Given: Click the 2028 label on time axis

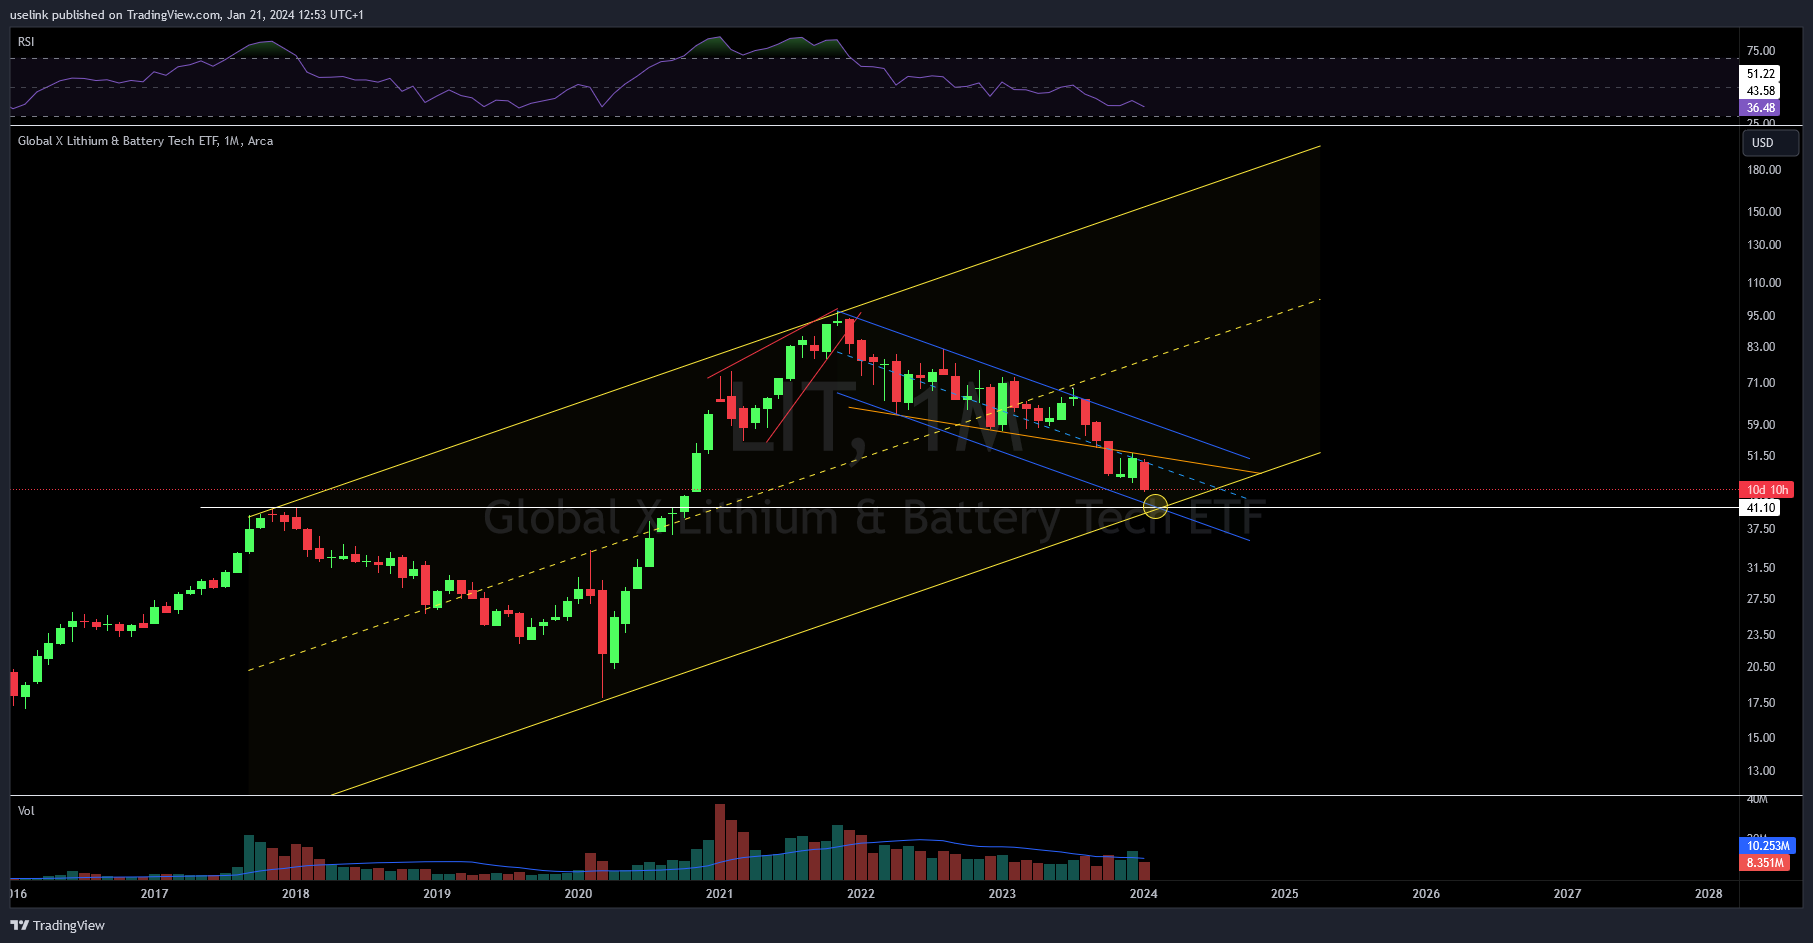Looking at the screenshot, I should click(1708, 894).
